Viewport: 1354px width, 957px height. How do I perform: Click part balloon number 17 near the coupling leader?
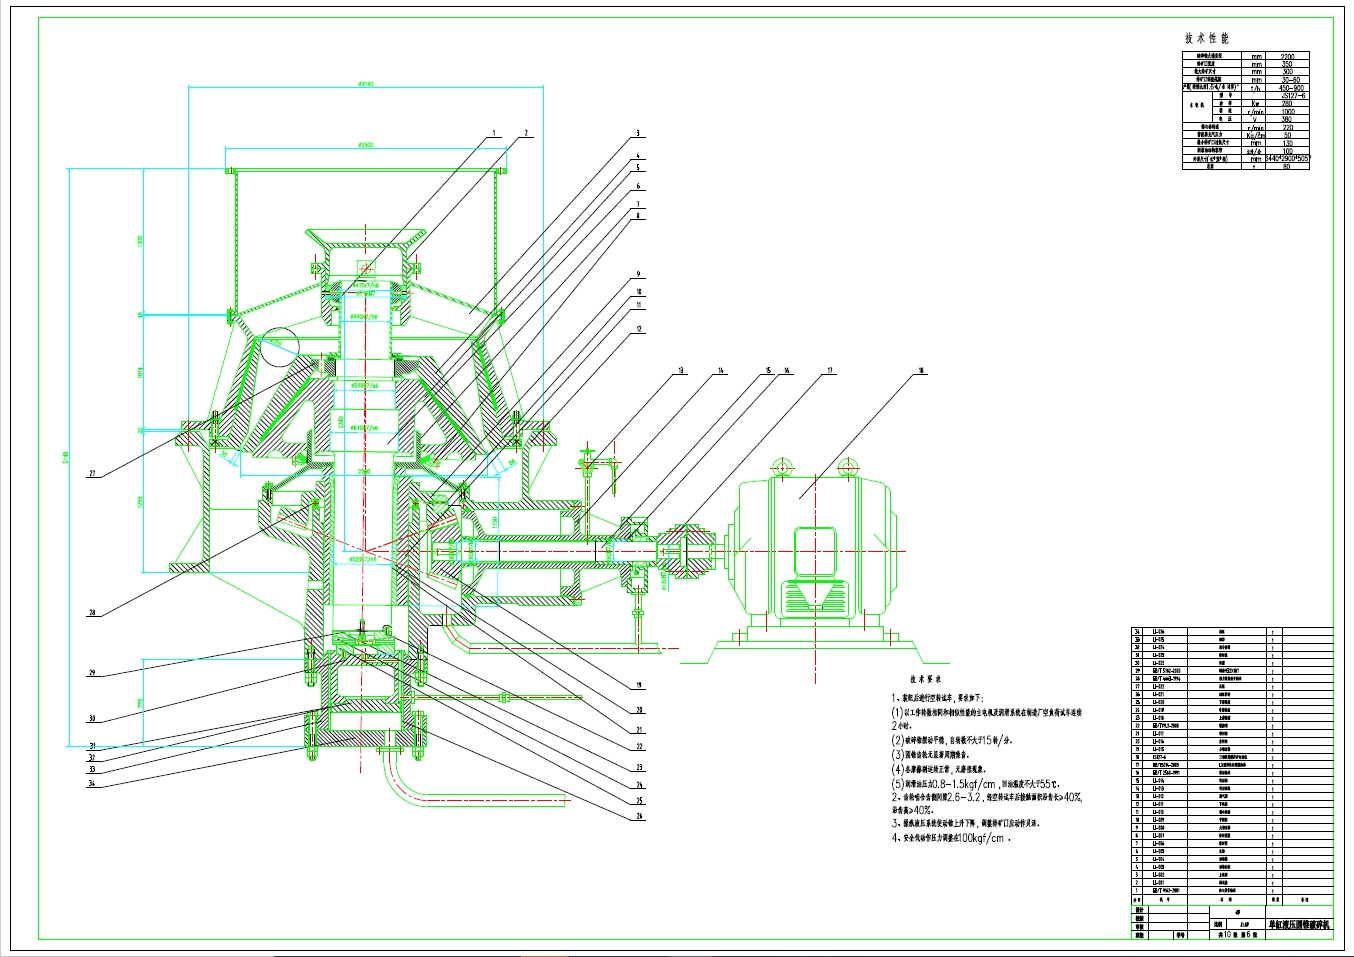pyautogui.click(x=829, y=371)
